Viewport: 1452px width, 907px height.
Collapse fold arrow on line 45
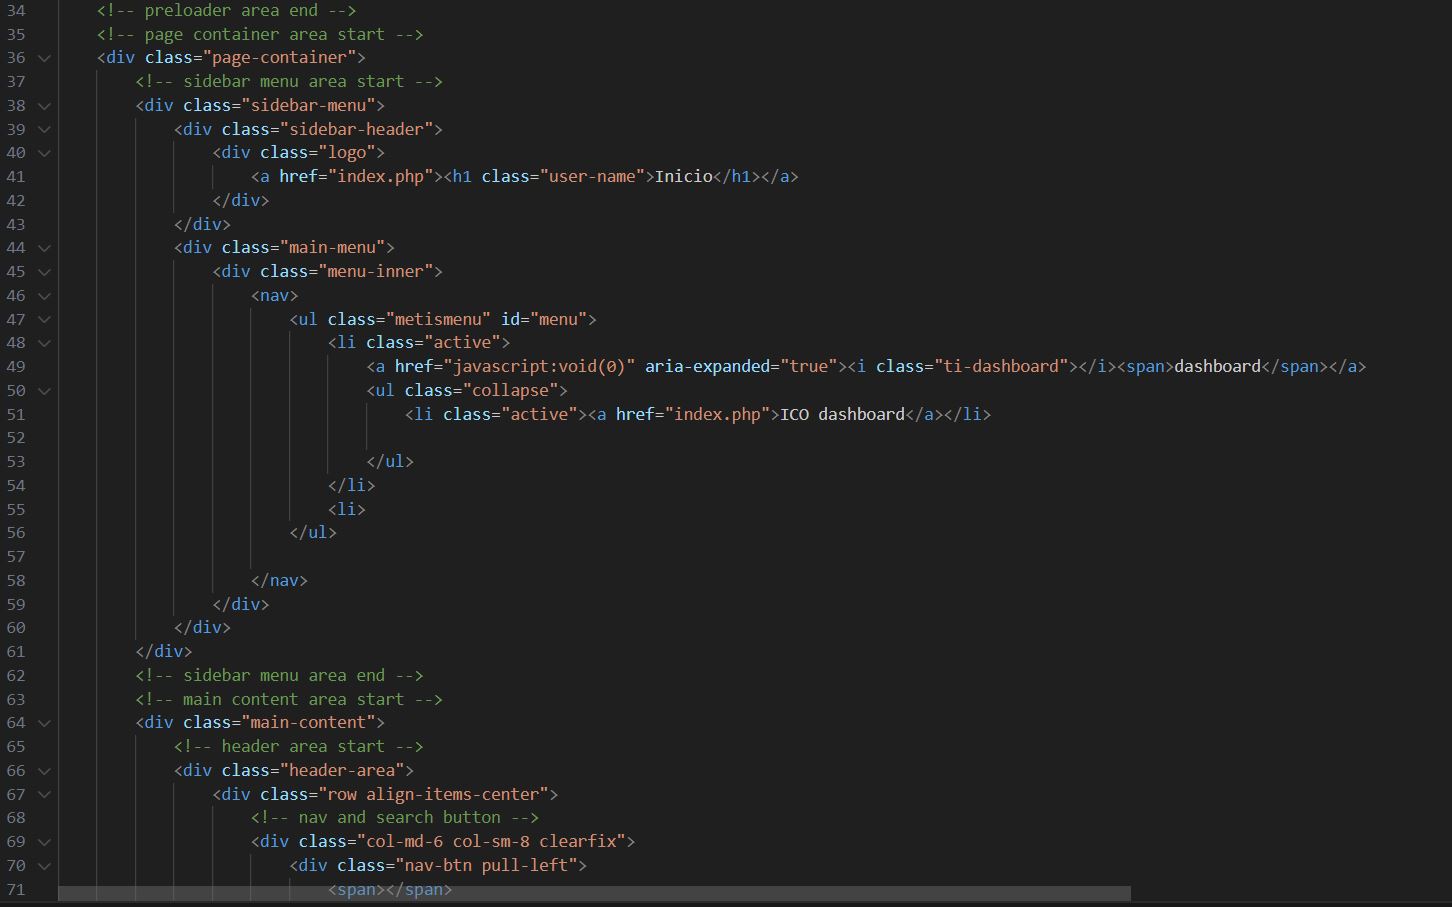44,272
